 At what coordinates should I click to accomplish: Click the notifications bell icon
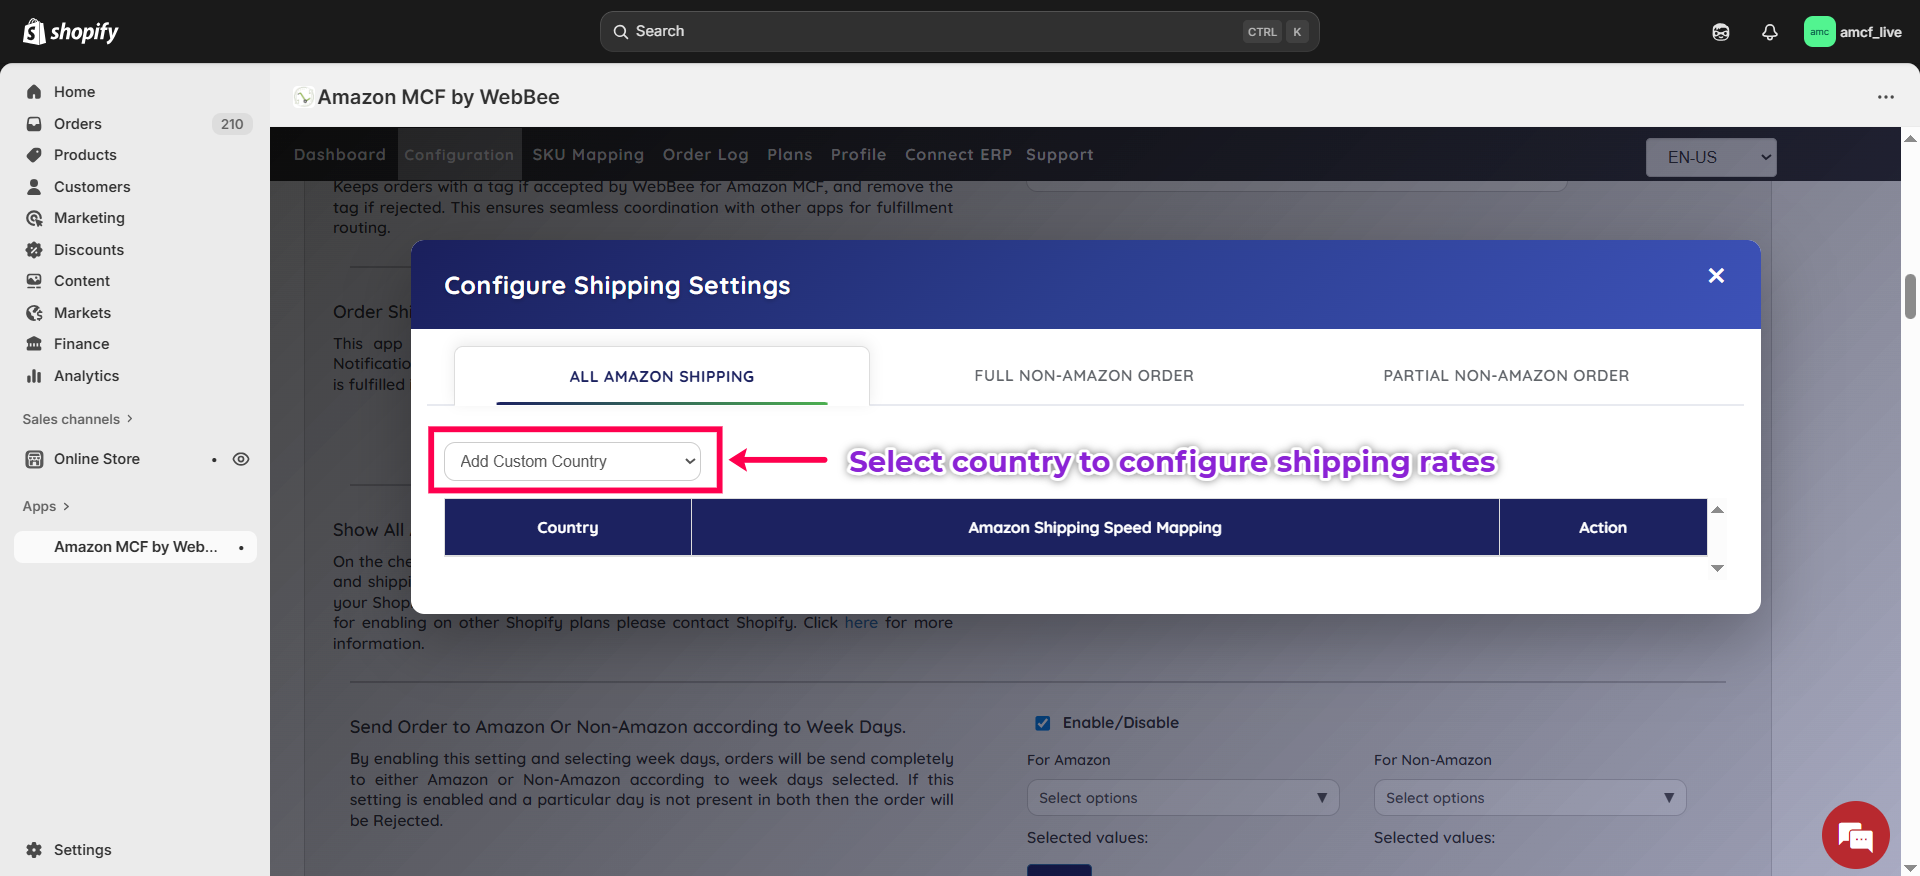tap(1769, 32)
